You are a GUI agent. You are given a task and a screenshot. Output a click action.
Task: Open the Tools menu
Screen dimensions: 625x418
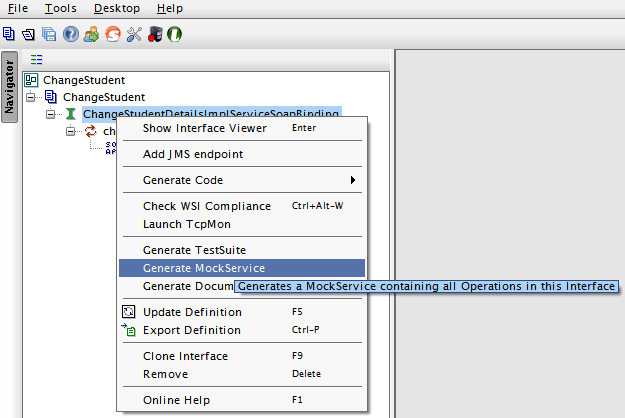(x=60, y=8)
